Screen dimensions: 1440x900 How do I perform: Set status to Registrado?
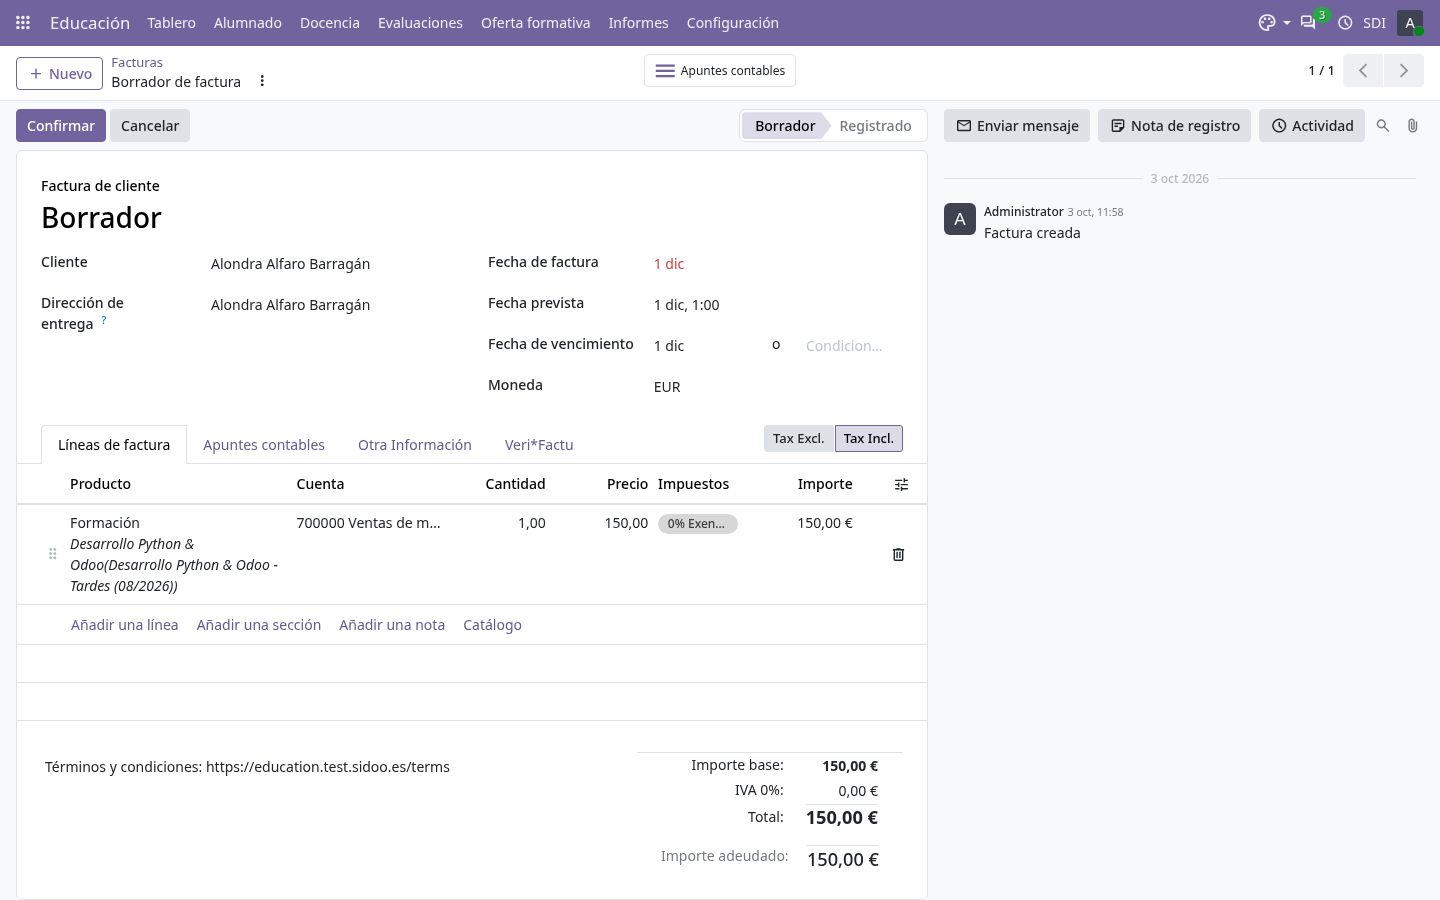tap(875, 126)
